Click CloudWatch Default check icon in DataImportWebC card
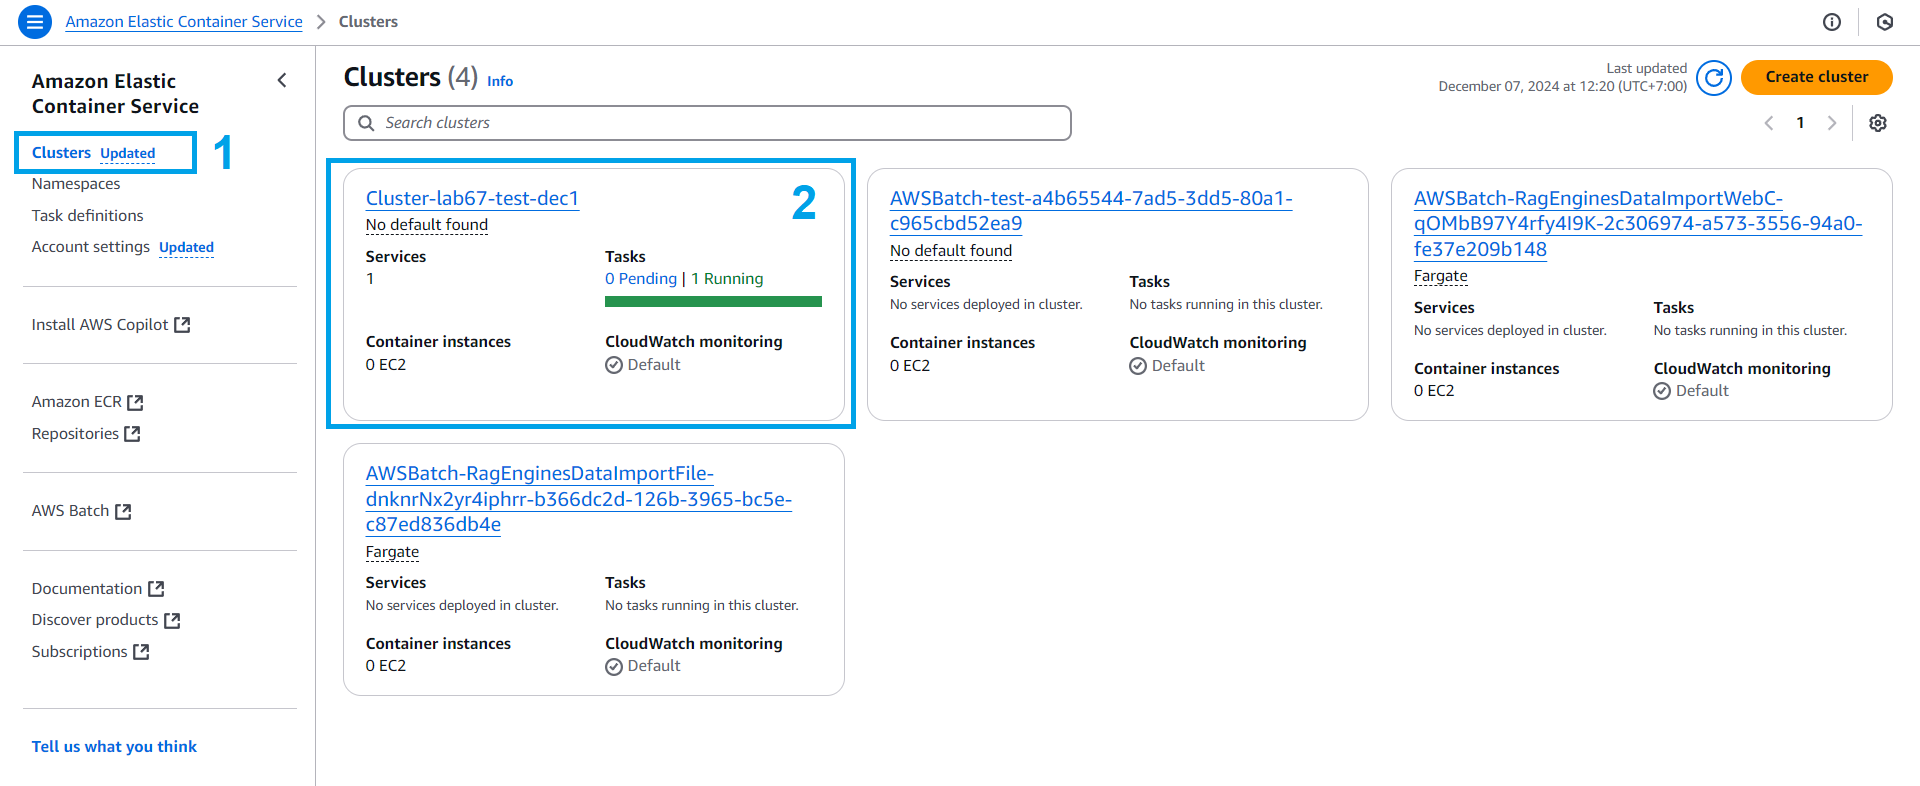The width and height of the screenshot is (1920, 786). click(x=1662, y=391)
